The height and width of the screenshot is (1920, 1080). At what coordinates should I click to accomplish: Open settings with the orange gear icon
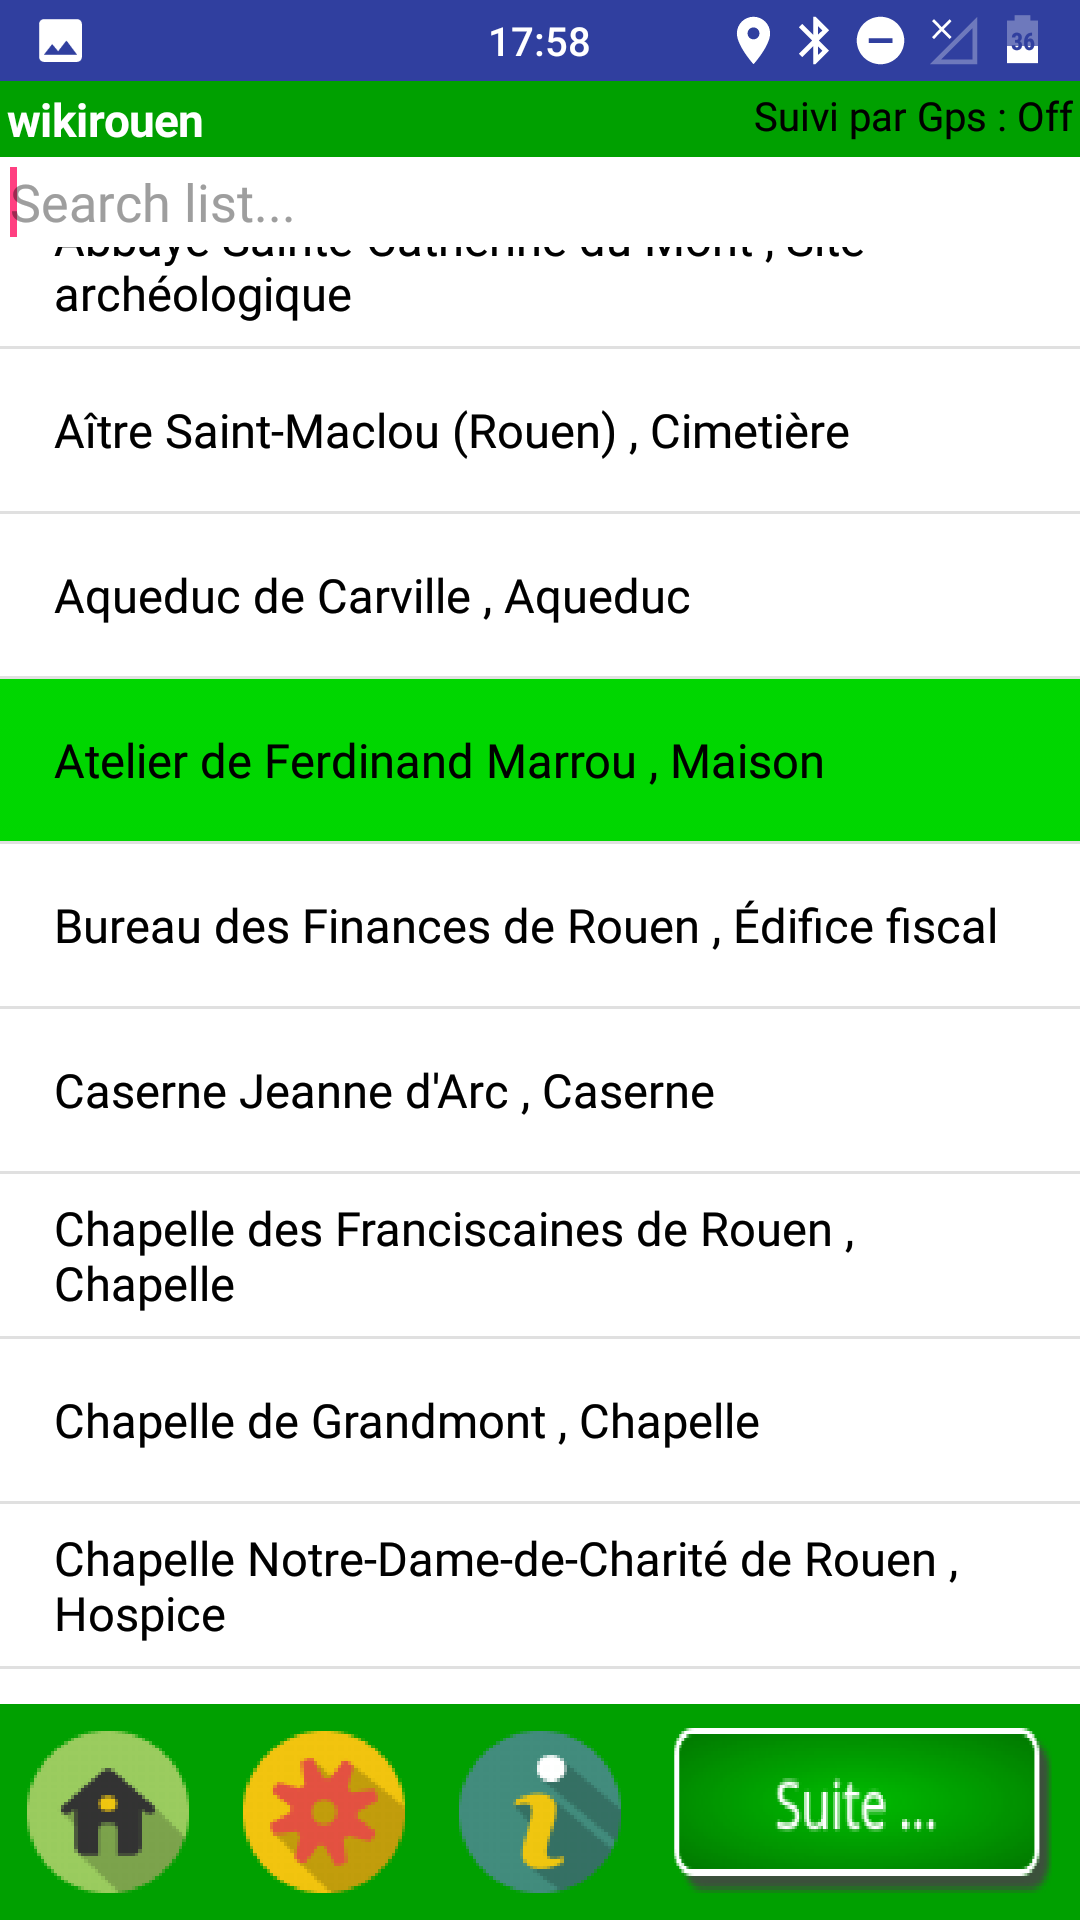[324, 1811]
